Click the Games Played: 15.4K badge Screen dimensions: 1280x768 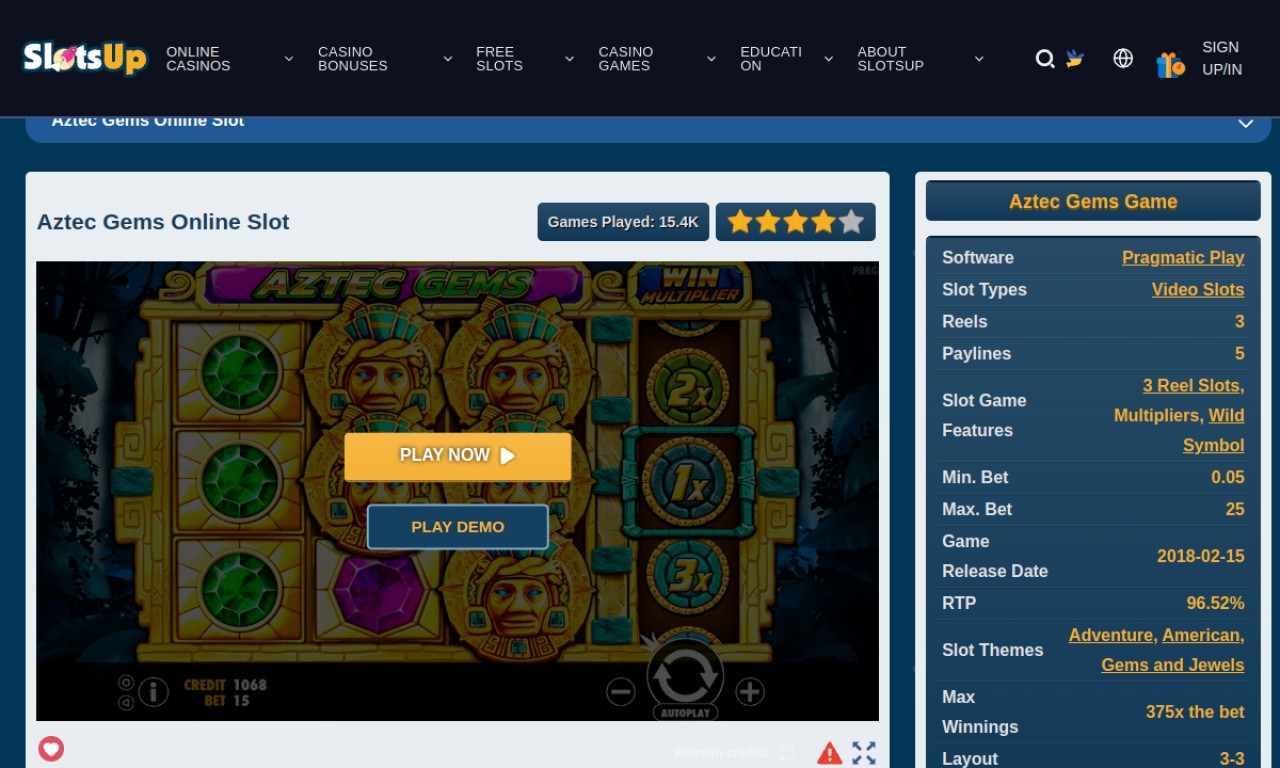[623, 222]
